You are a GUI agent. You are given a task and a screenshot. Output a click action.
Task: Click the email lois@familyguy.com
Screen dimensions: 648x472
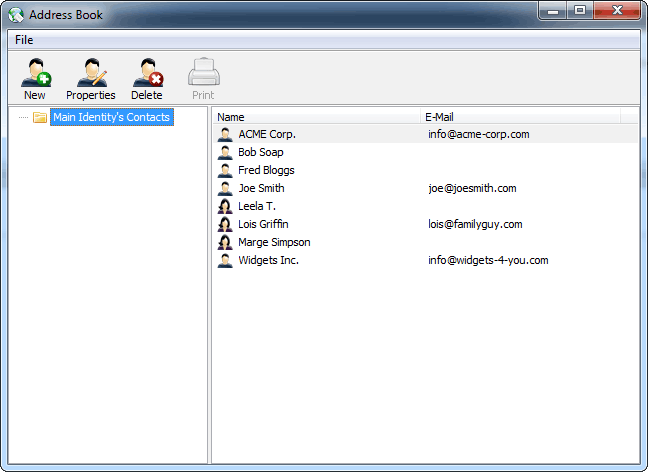tap(475, 224)
